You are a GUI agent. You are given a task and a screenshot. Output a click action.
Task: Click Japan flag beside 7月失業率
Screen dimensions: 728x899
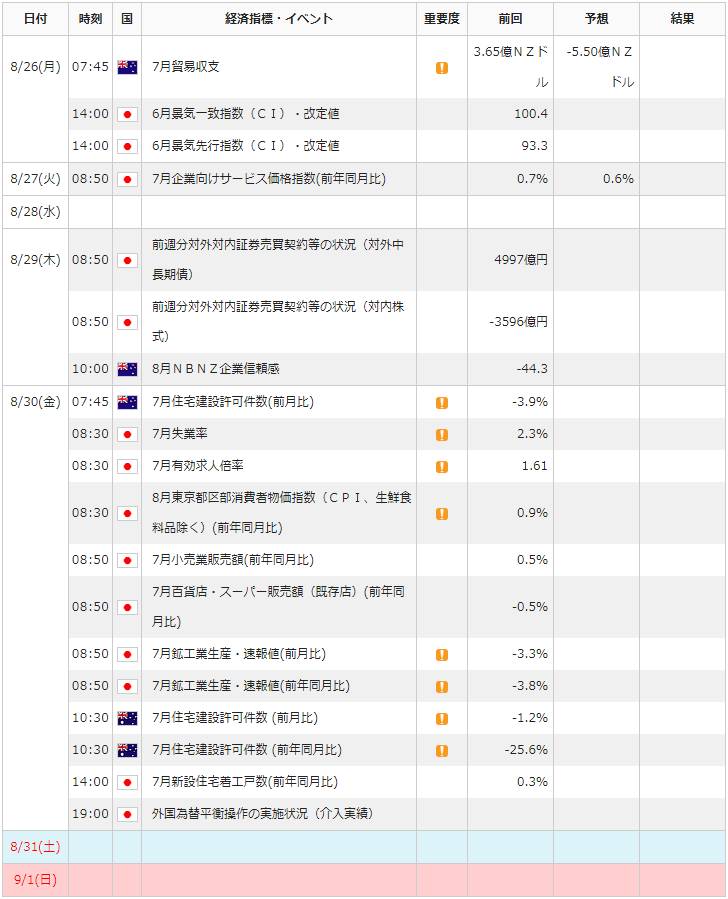point(127,435)
